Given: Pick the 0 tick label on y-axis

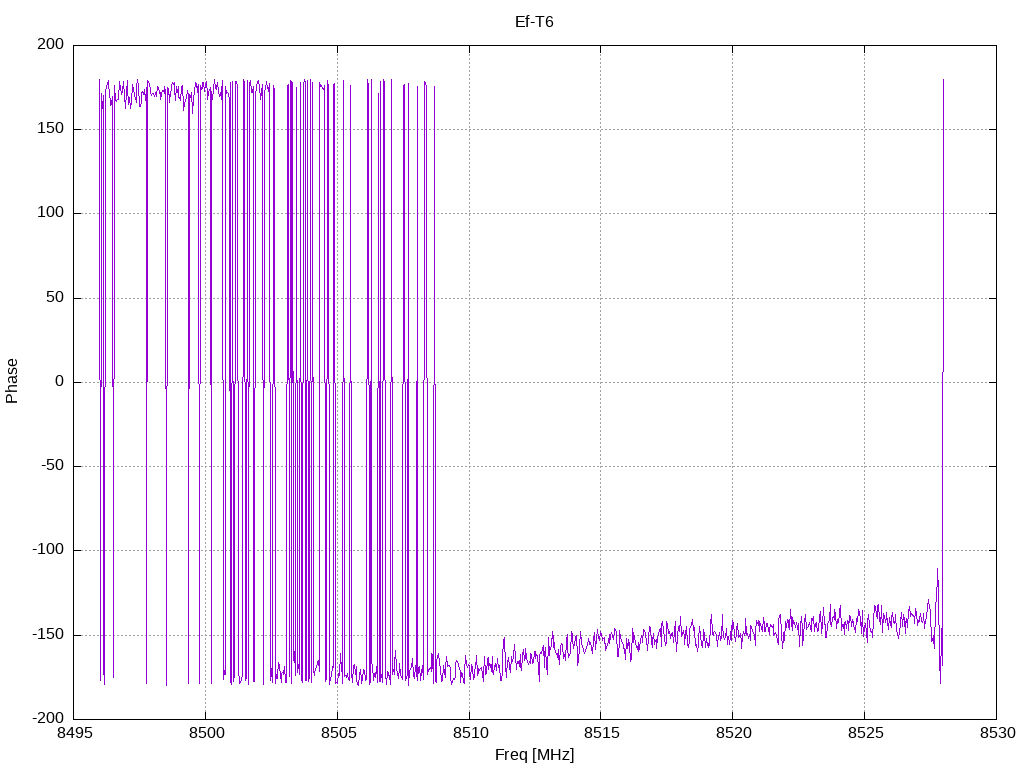Looking at the screenshot, I should point(61,382).
